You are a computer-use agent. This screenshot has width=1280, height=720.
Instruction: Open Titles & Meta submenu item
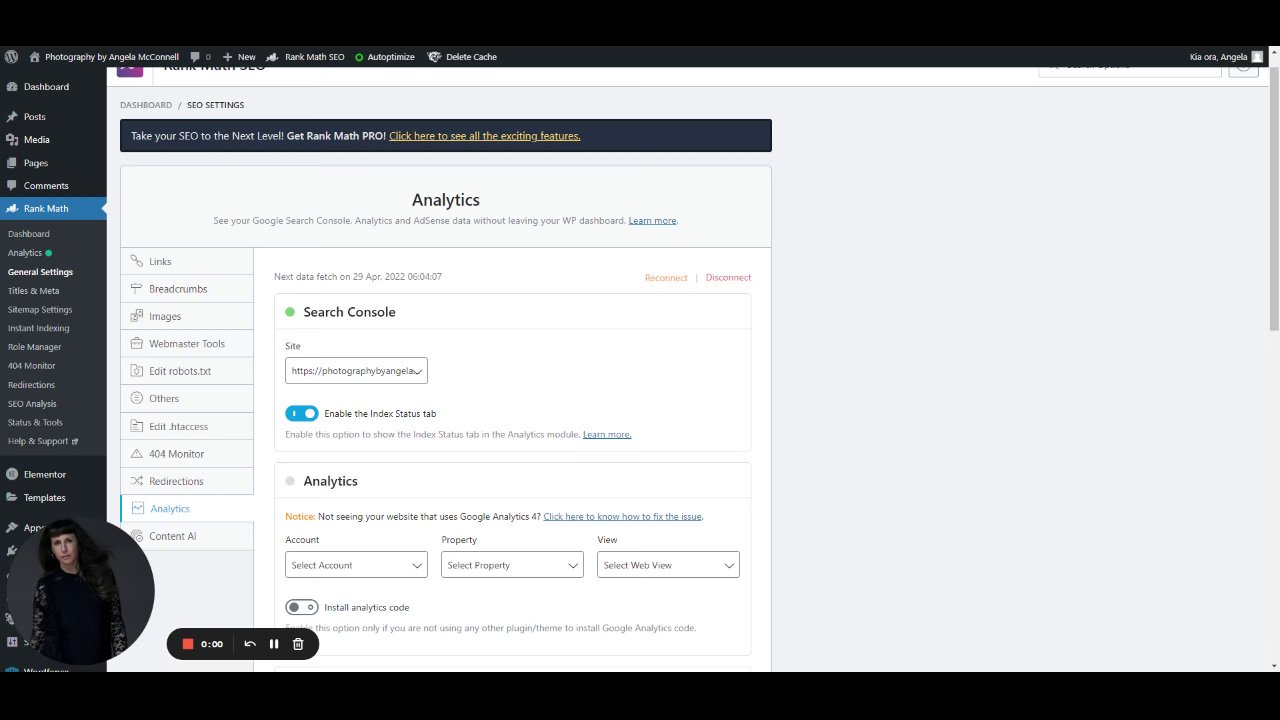click(x=34, y=291)
